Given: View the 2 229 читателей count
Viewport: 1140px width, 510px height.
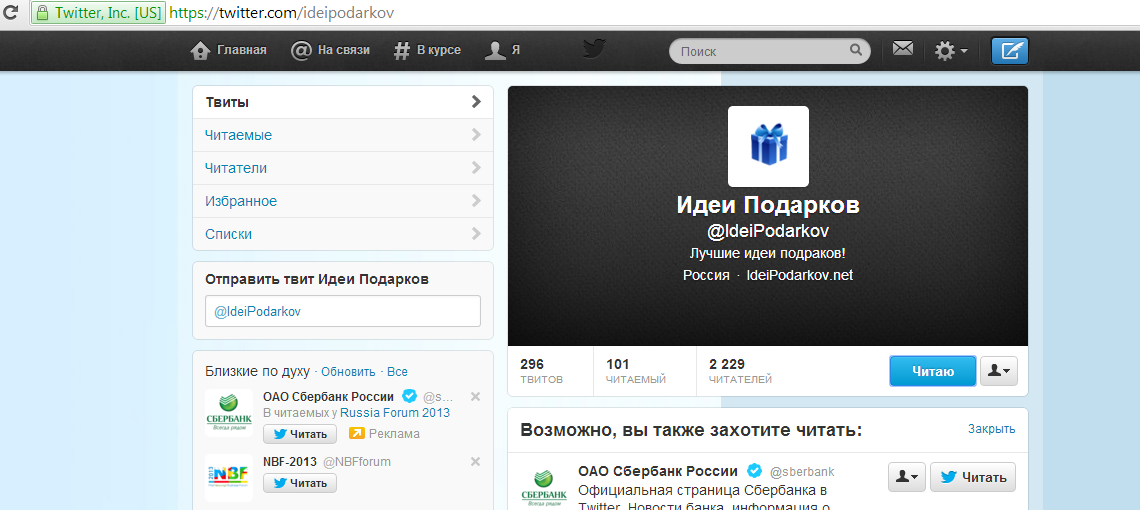Looking at the screenshot, I should click(x=740, y=371).
